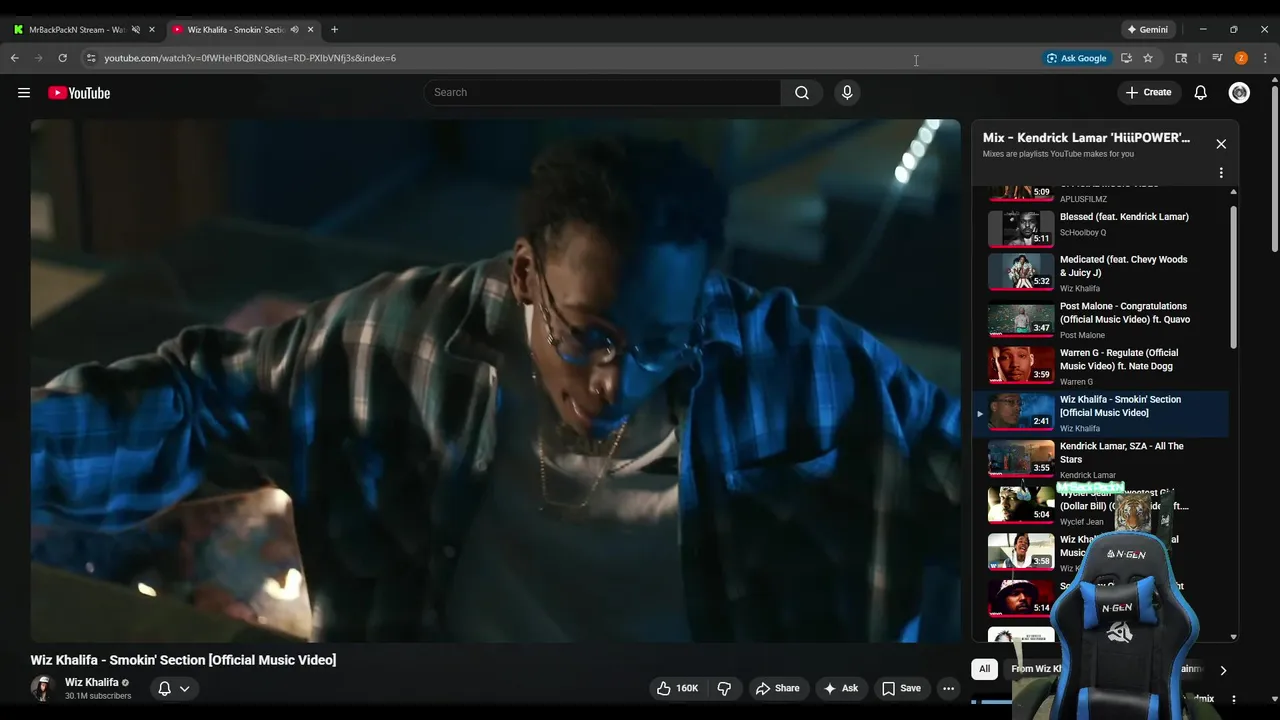The height and width of the screenshot is (720, 1280).
Task: Go to the YouTube home logo
Action: coord(79,93)
